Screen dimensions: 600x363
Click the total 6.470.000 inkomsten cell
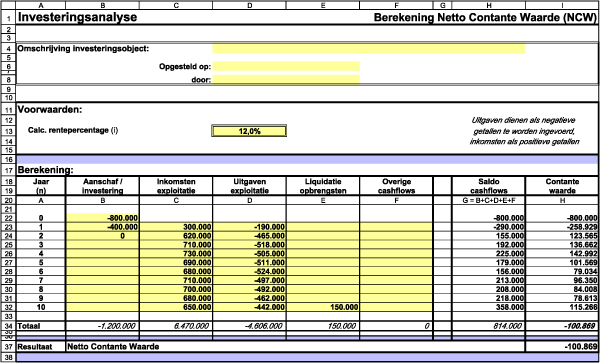pyautogui.click(x=176, y=326)
